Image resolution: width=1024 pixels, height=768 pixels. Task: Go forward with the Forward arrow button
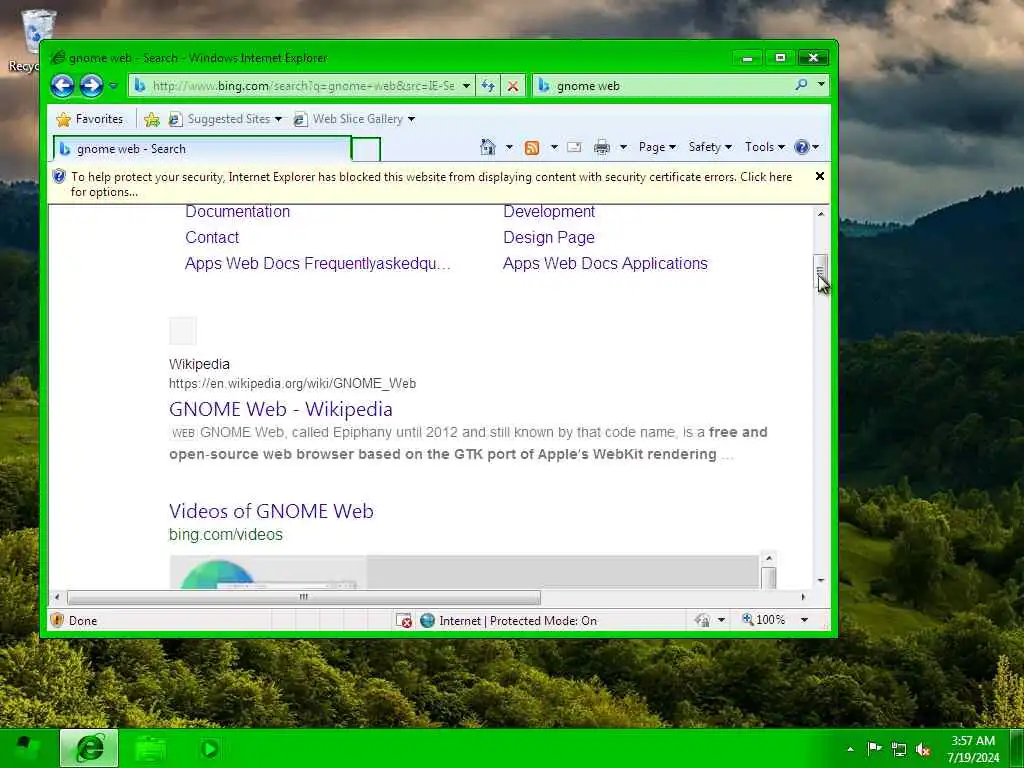pos(91,86)
